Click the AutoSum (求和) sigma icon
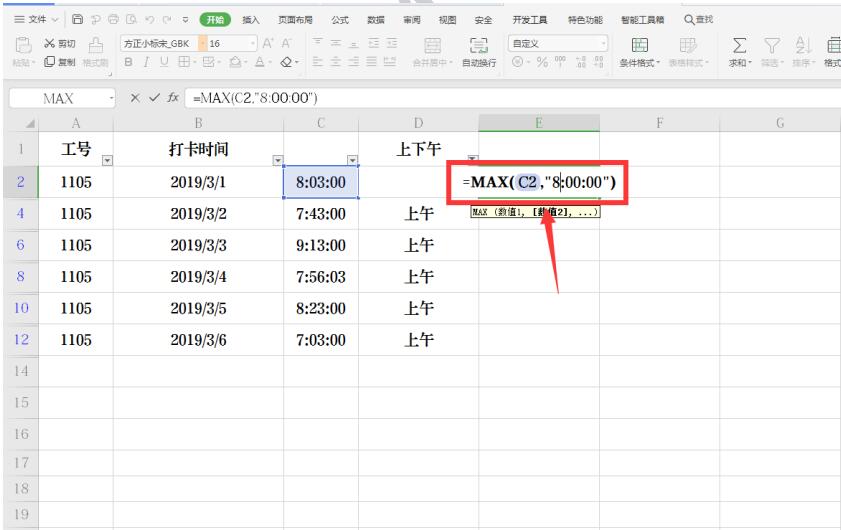 739,46
